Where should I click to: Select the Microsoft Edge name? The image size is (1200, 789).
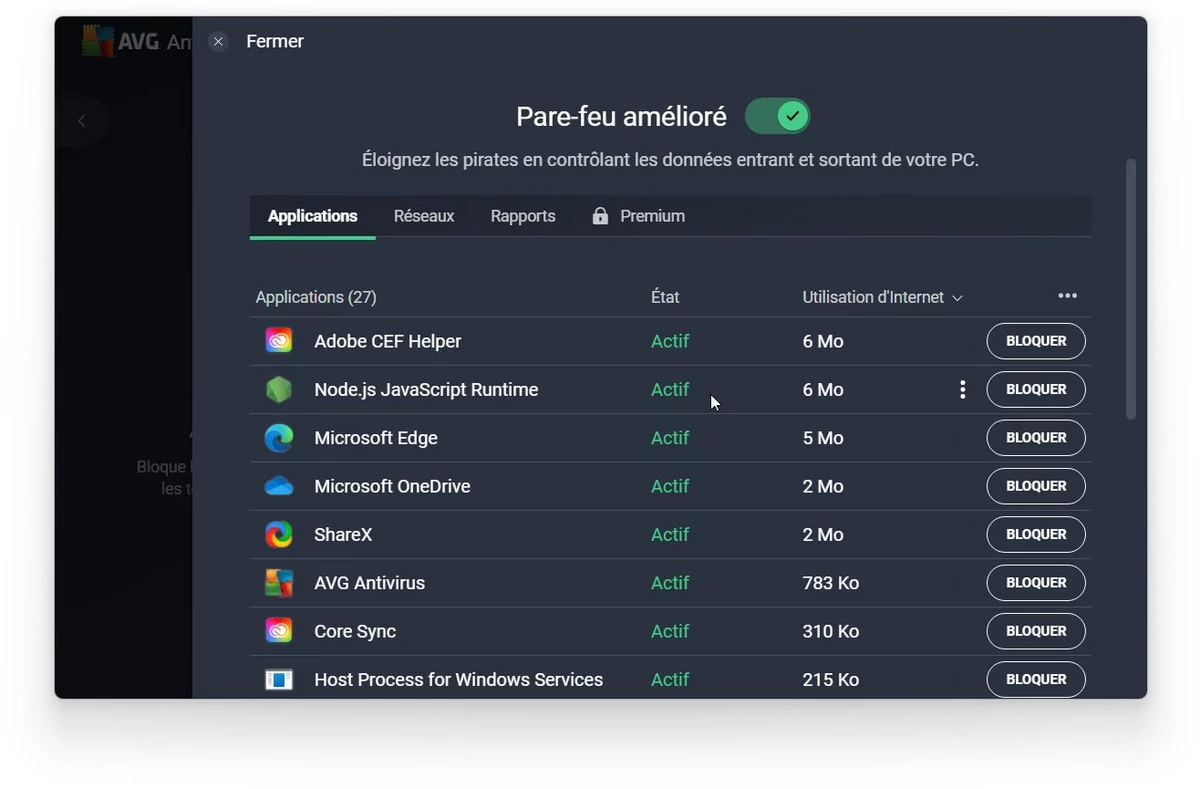tap(376, 438)
